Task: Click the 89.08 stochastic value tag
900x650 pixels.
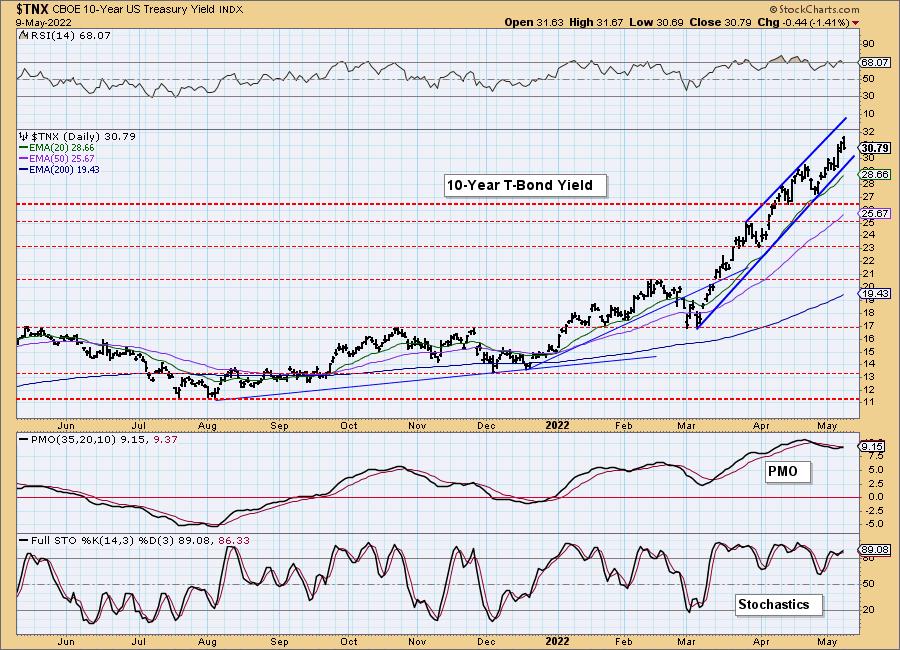Action: 875,550
